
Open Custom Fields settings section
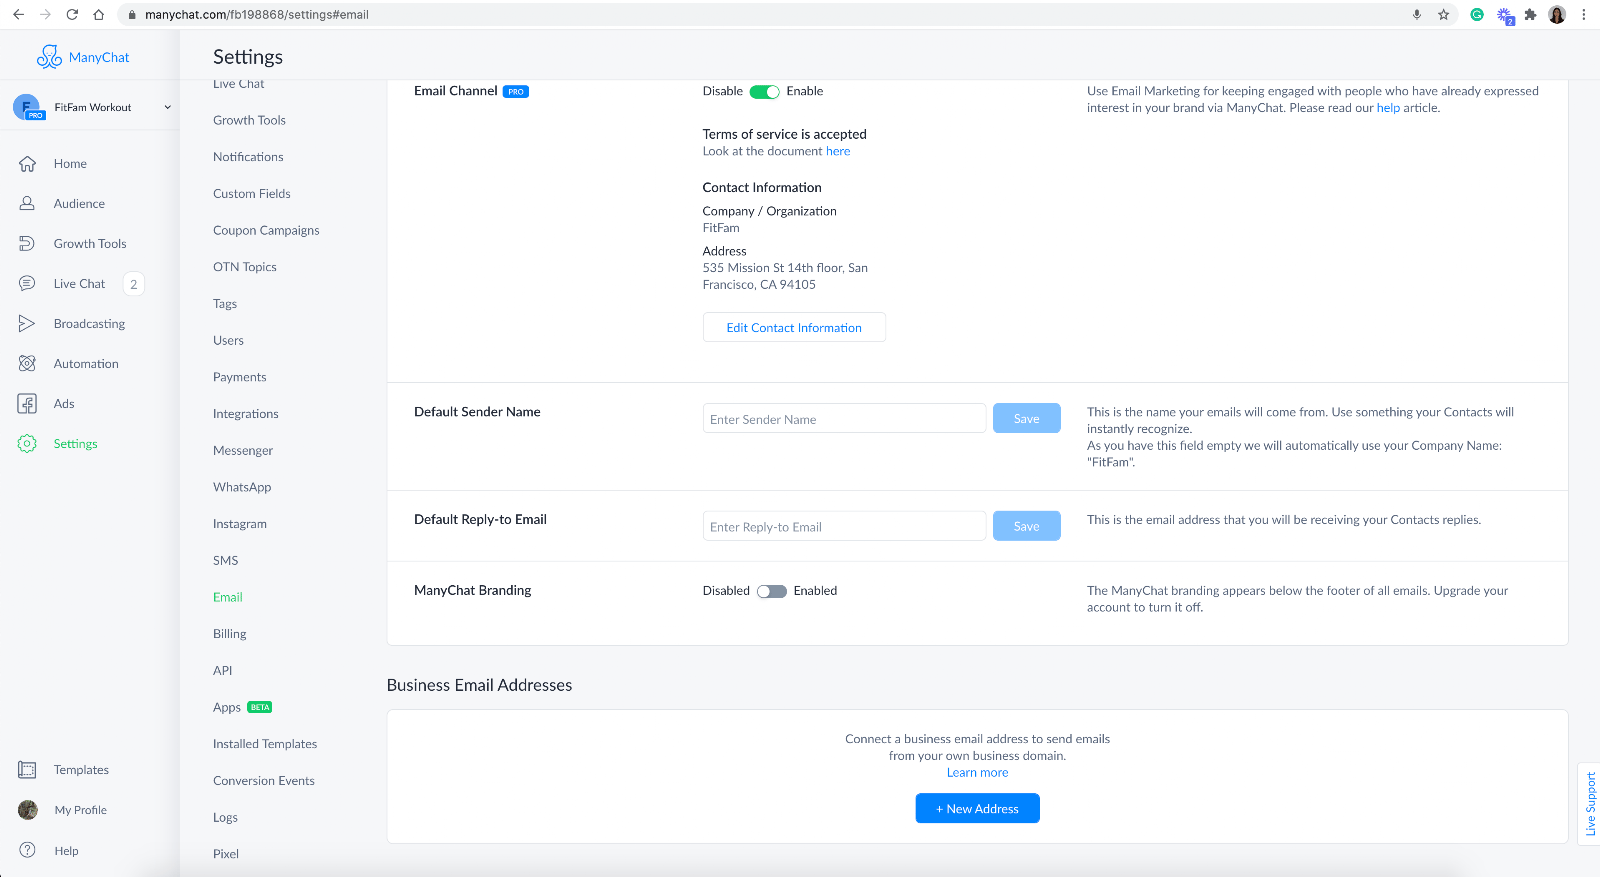[x=252, y=194]
